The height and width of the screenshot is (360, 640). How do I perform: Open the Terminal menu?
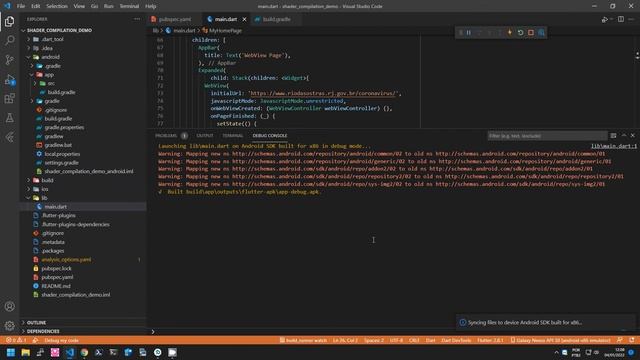coord(129,6)
